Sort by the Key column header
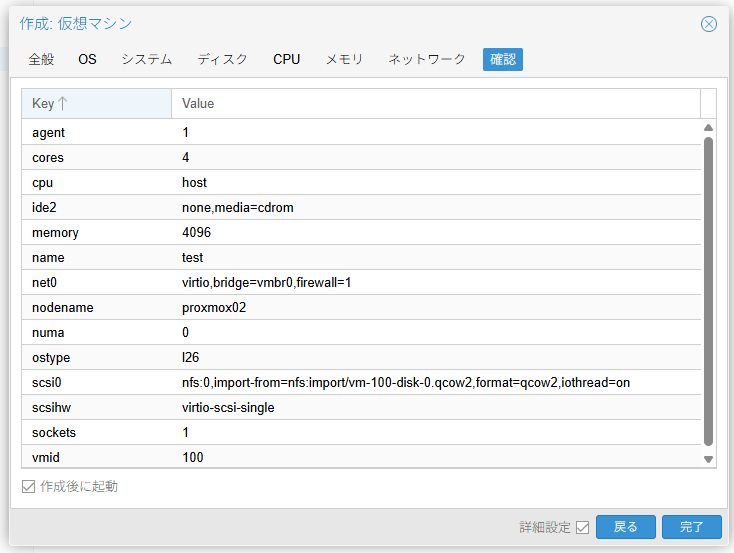734x553 pixels. 96,104
